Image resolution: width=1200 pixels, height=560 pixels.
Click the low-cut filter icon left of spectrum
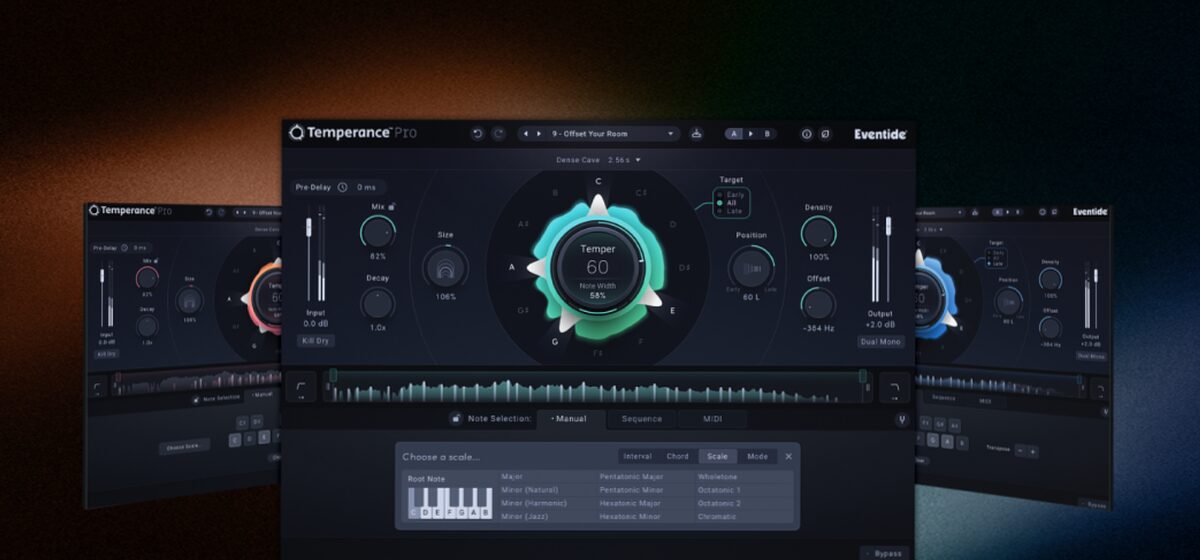pyautogui.click(x=301, y=386)
